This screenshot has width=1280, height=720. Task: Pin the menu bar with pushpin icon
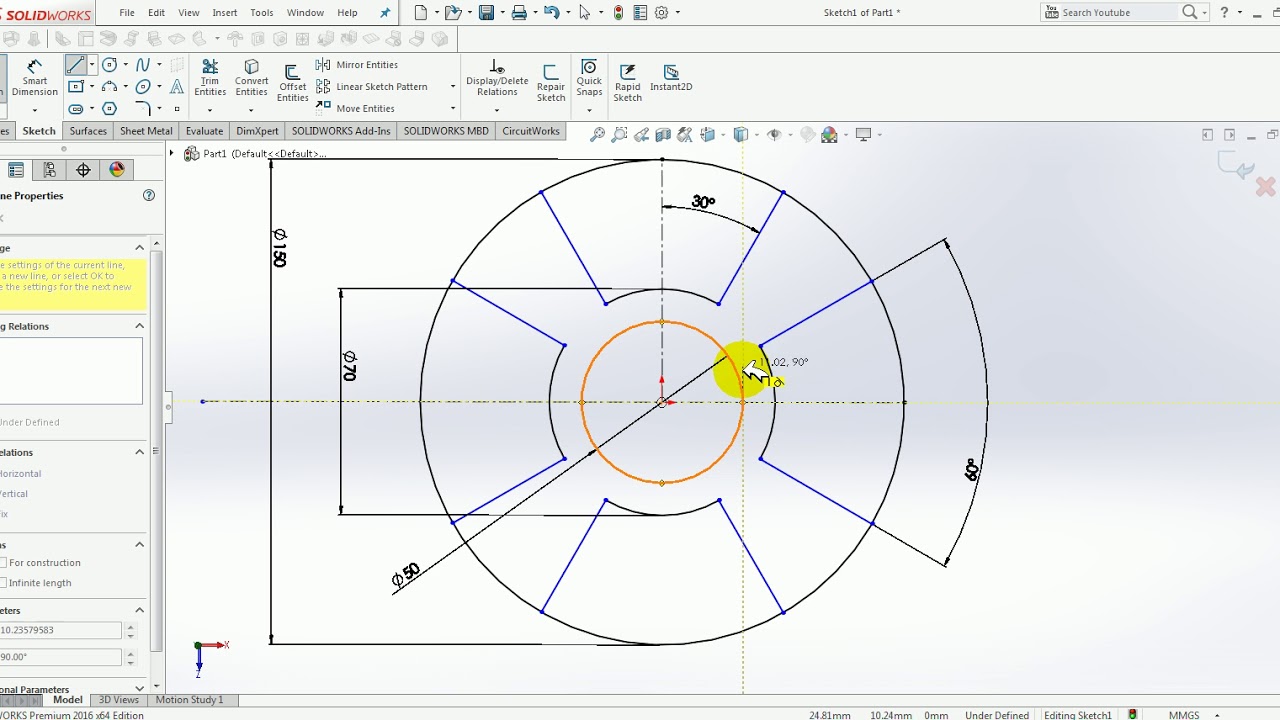tap(385, 13)
